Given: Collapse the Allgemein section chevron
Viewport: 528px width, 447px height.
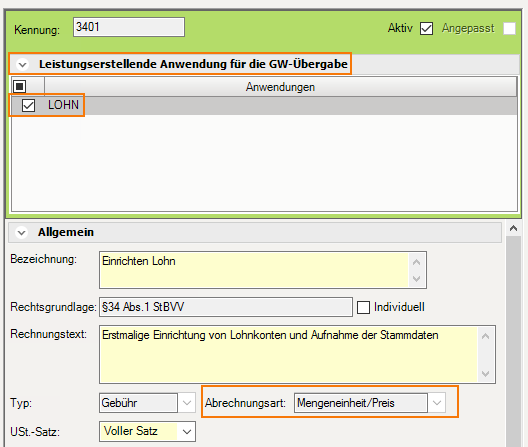Looking at the screenshot, I should coord(22,232).
